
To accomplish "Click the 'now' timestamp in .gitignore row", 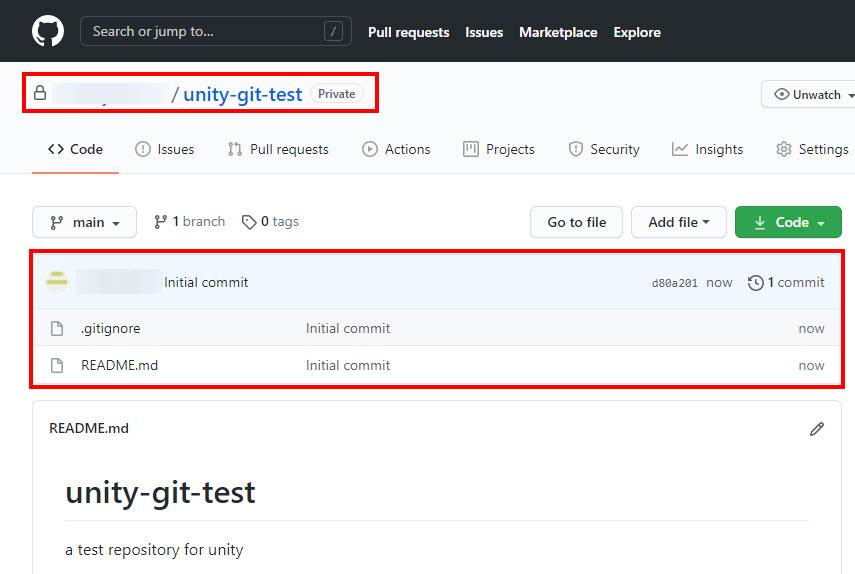I will click(811, 329).
